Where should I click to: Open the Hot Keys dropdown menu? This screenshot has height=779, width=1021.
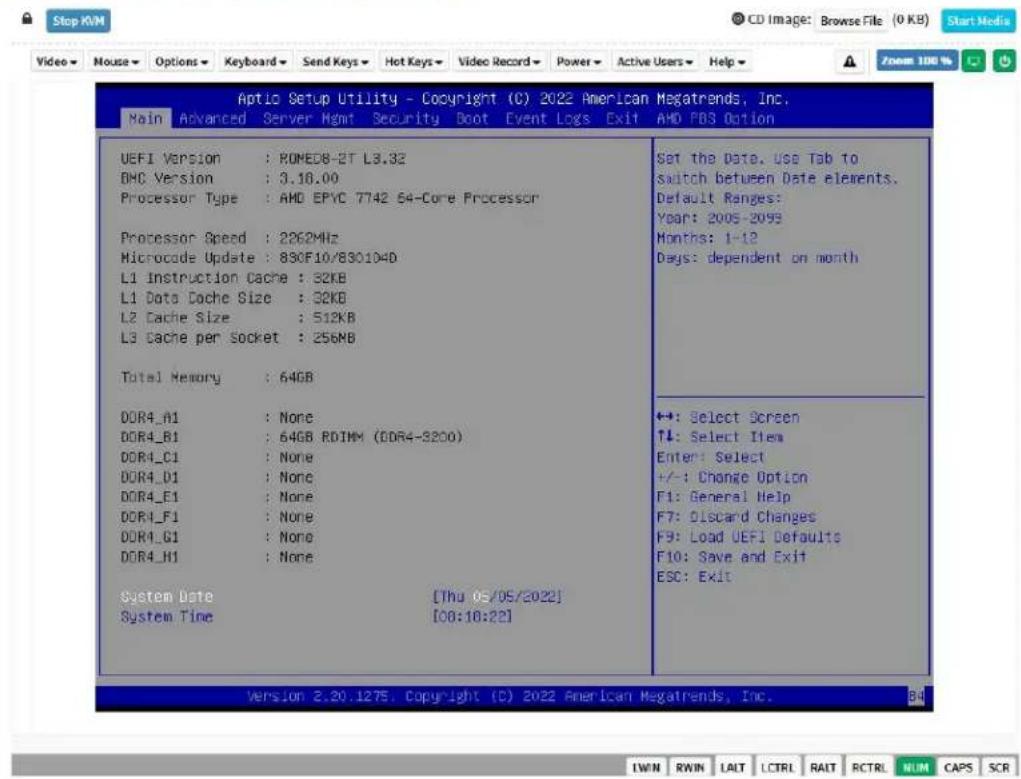click(413, 61)
